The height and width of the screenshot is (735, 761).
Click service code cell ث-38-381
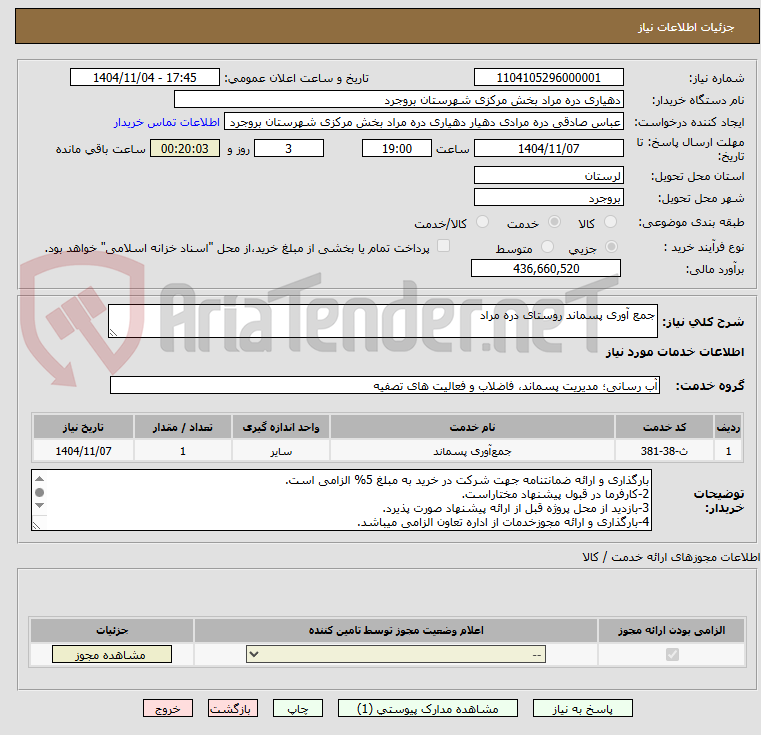pos(664,451)
